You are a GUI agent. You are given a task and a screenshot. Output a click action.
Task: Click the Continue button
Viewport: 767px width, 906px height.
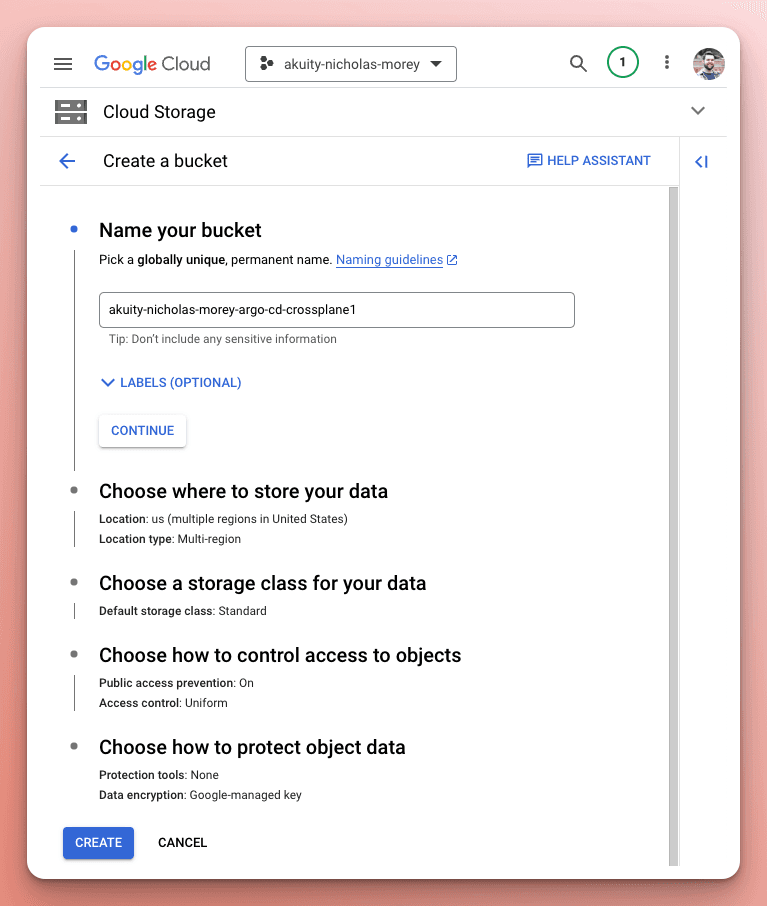coord(142,430)
